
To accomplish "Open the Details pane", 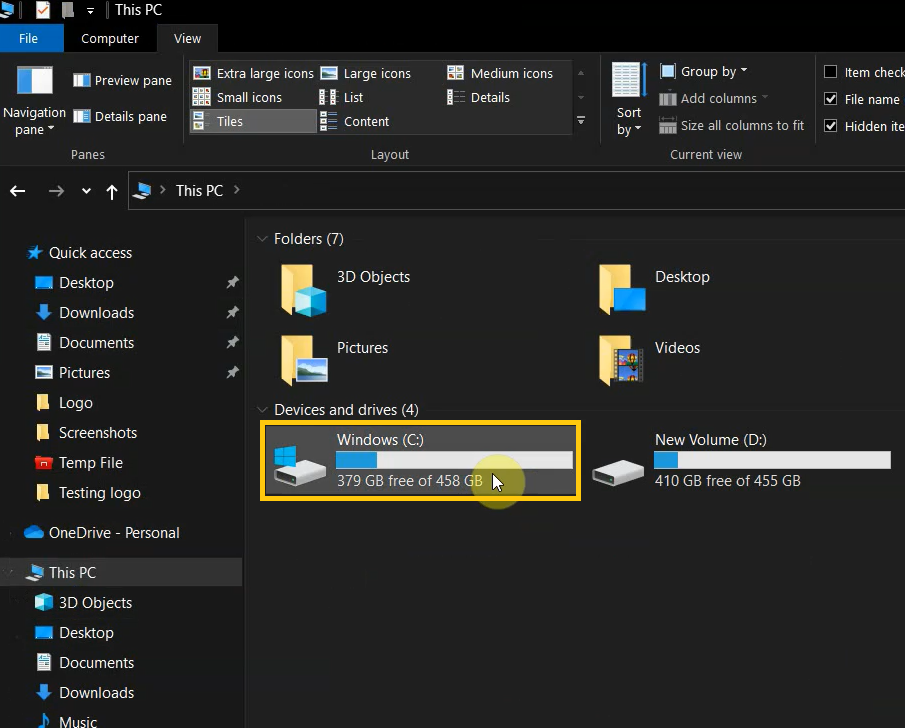I will tap(119, 116).
